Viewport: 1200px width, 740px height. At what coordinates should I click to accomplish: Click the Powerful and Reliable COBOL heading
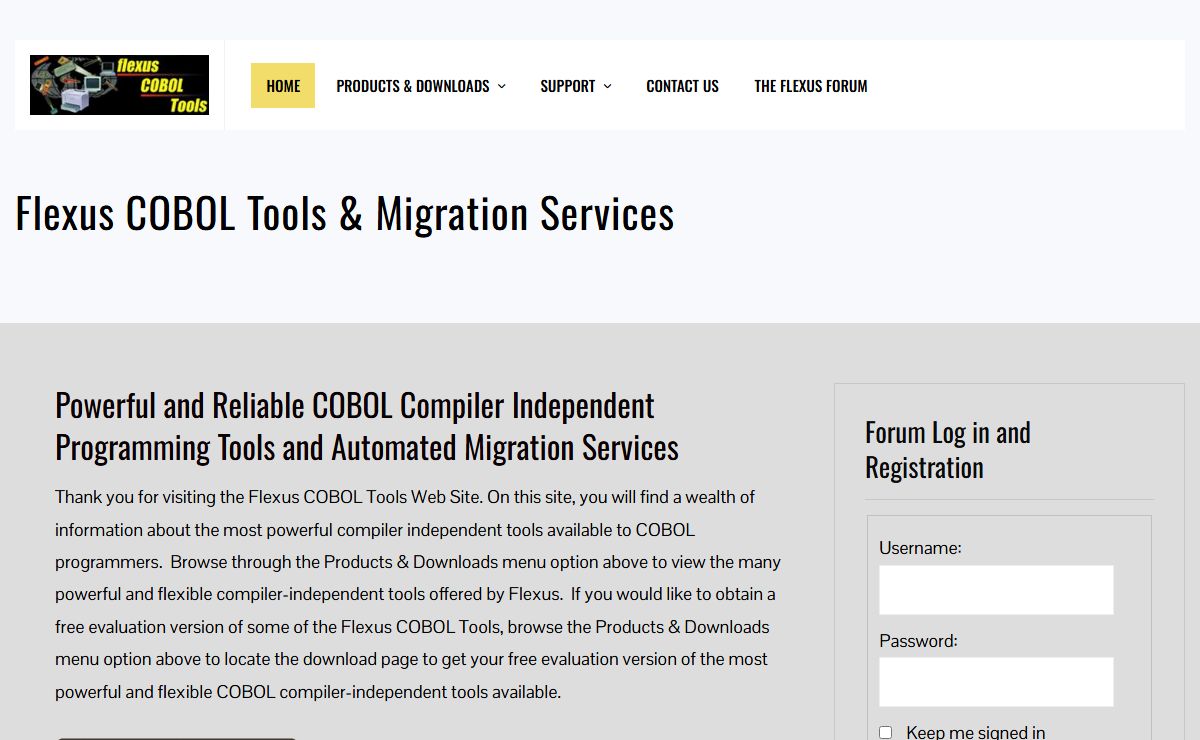pyautogui.click(x=367, y=426)
